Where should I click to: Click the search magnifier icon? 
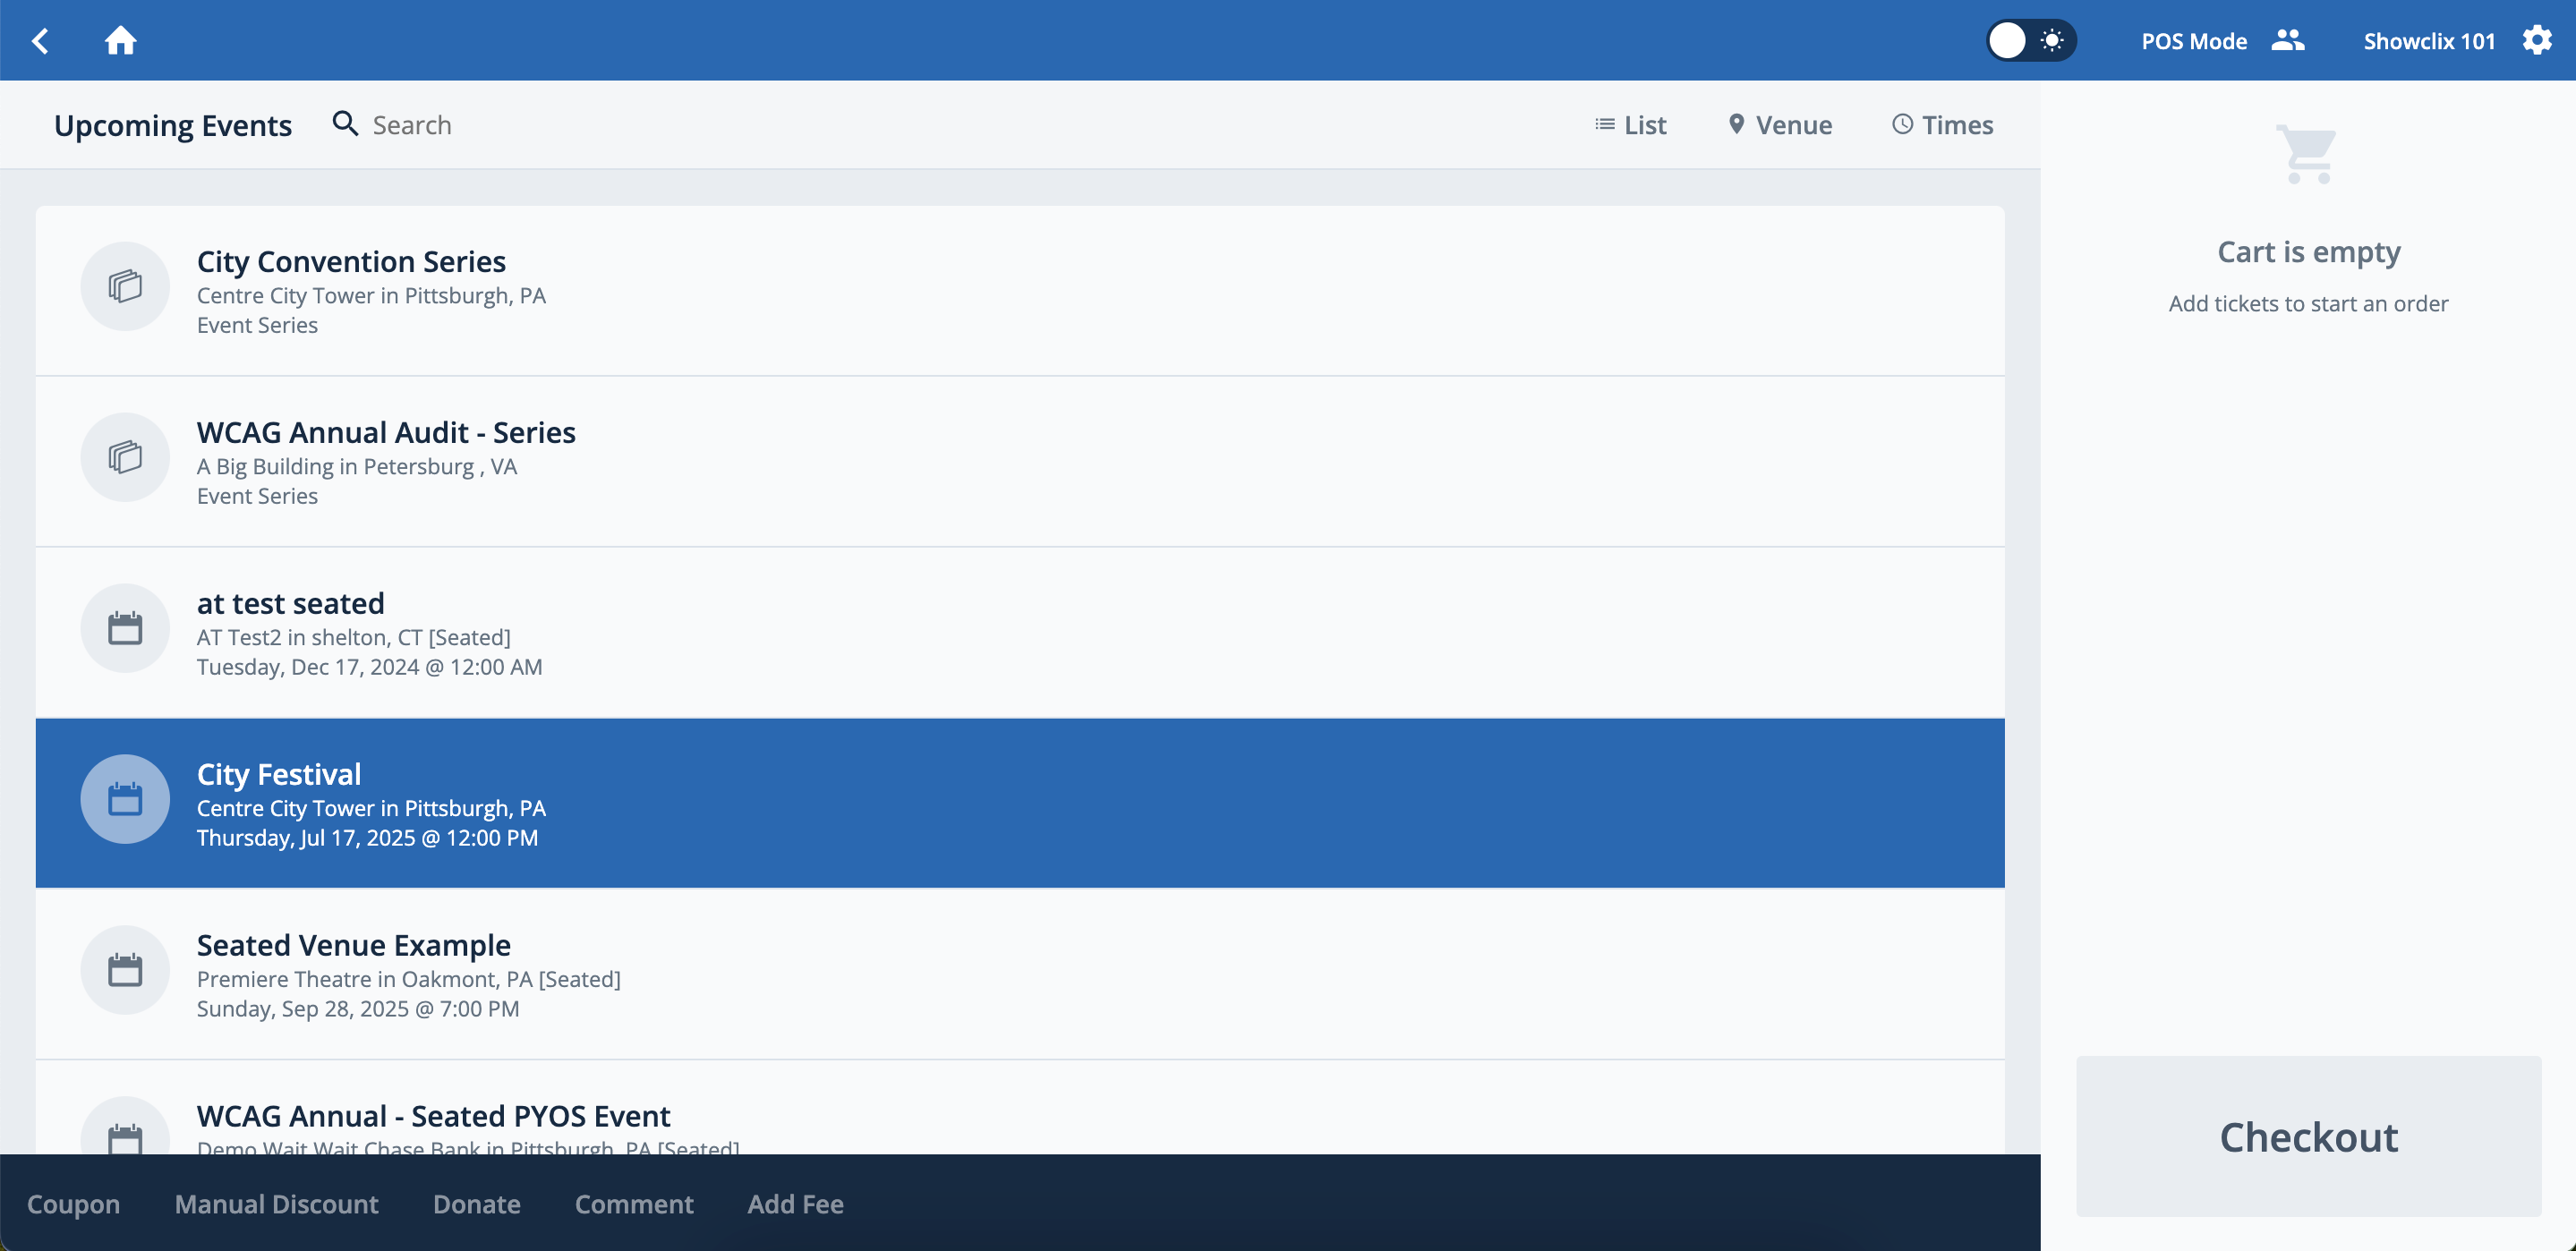click(345, 124)
